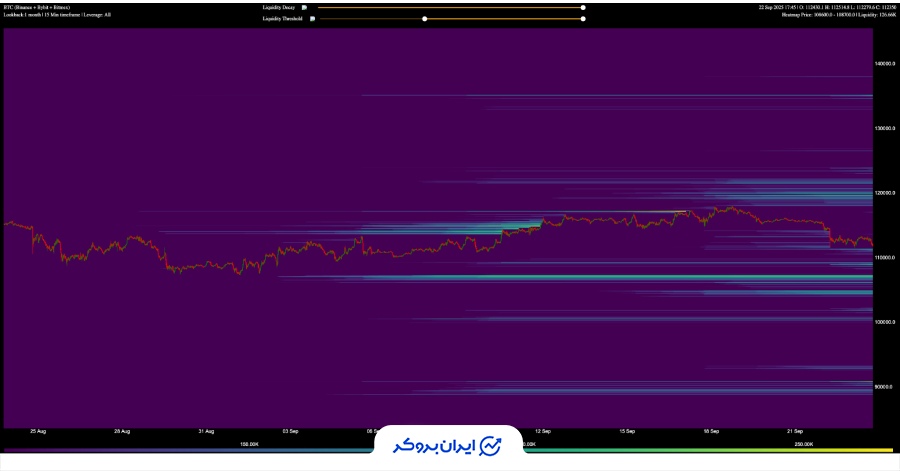Click the 250.00K color scale label

pyautogui.click(x=804, y=443)
